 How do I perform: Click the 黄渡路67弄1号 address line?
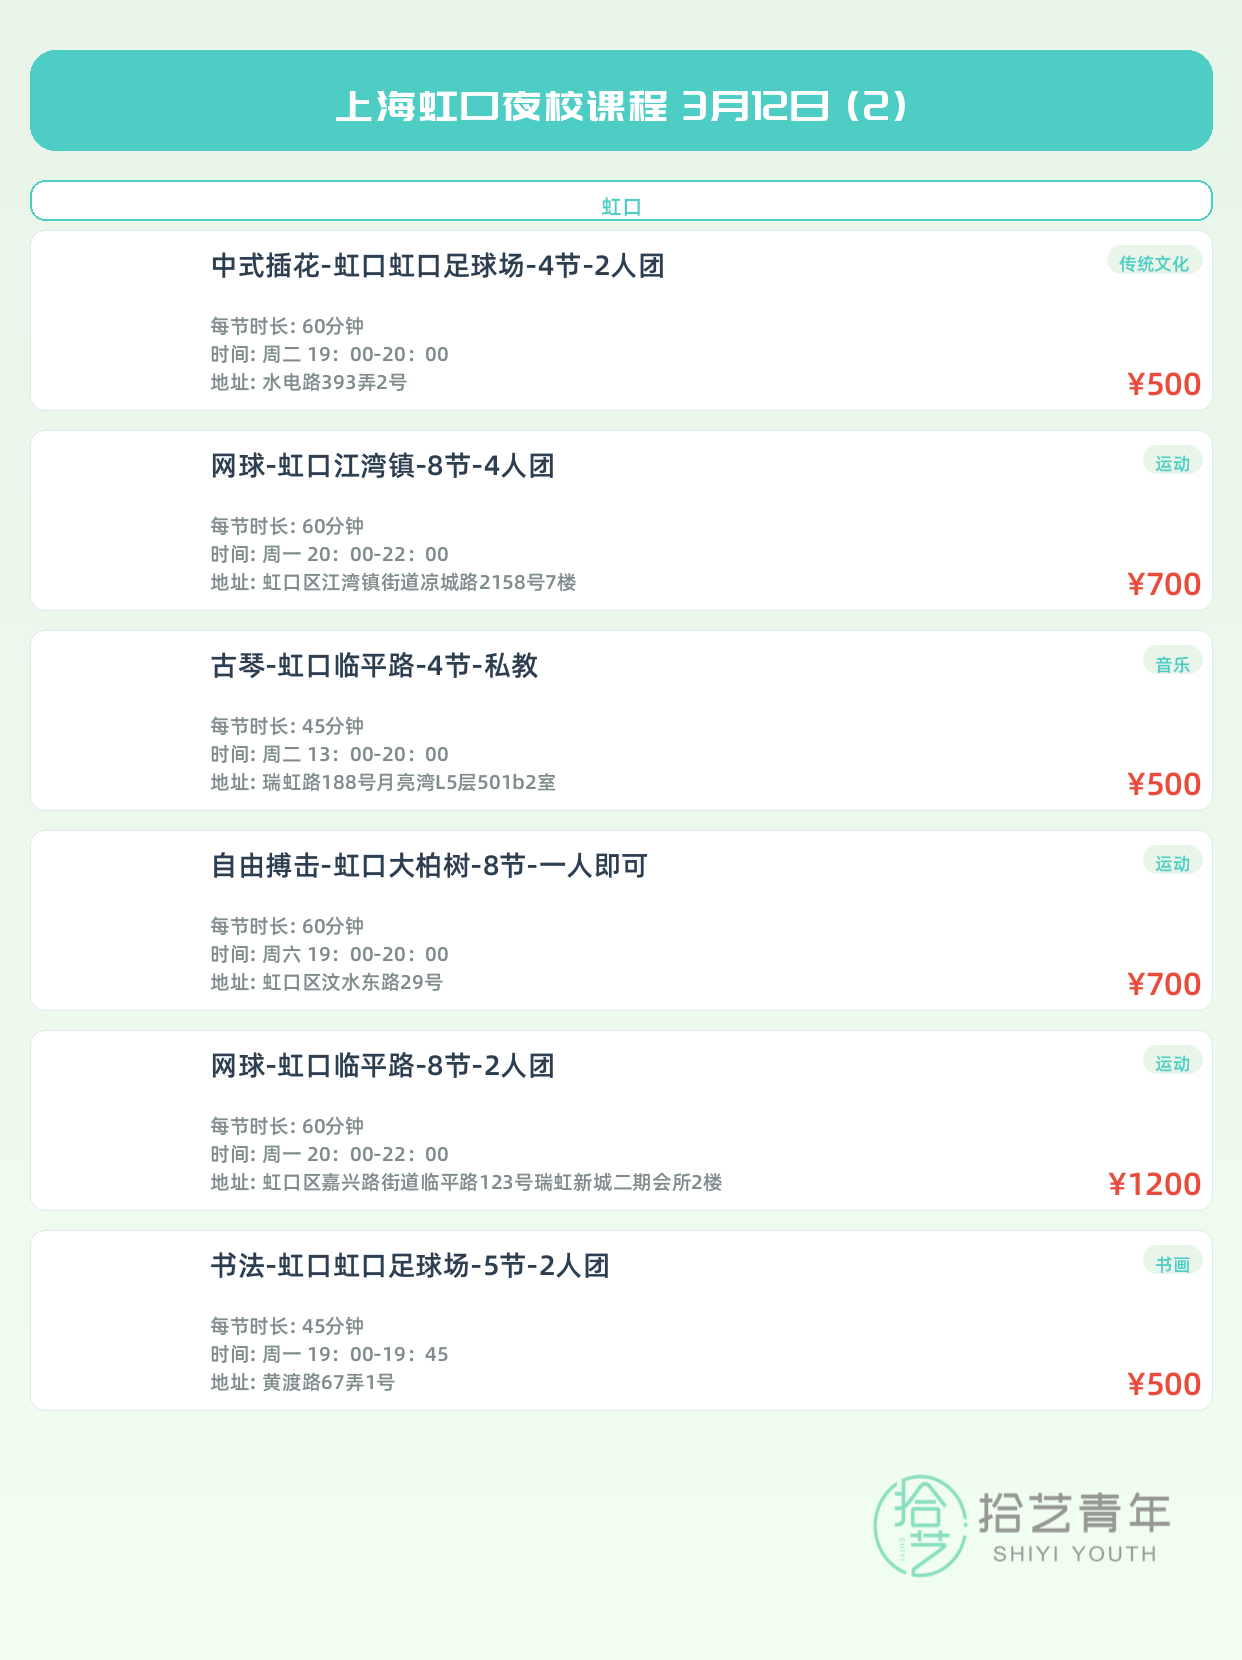(x=303, y=1382)
